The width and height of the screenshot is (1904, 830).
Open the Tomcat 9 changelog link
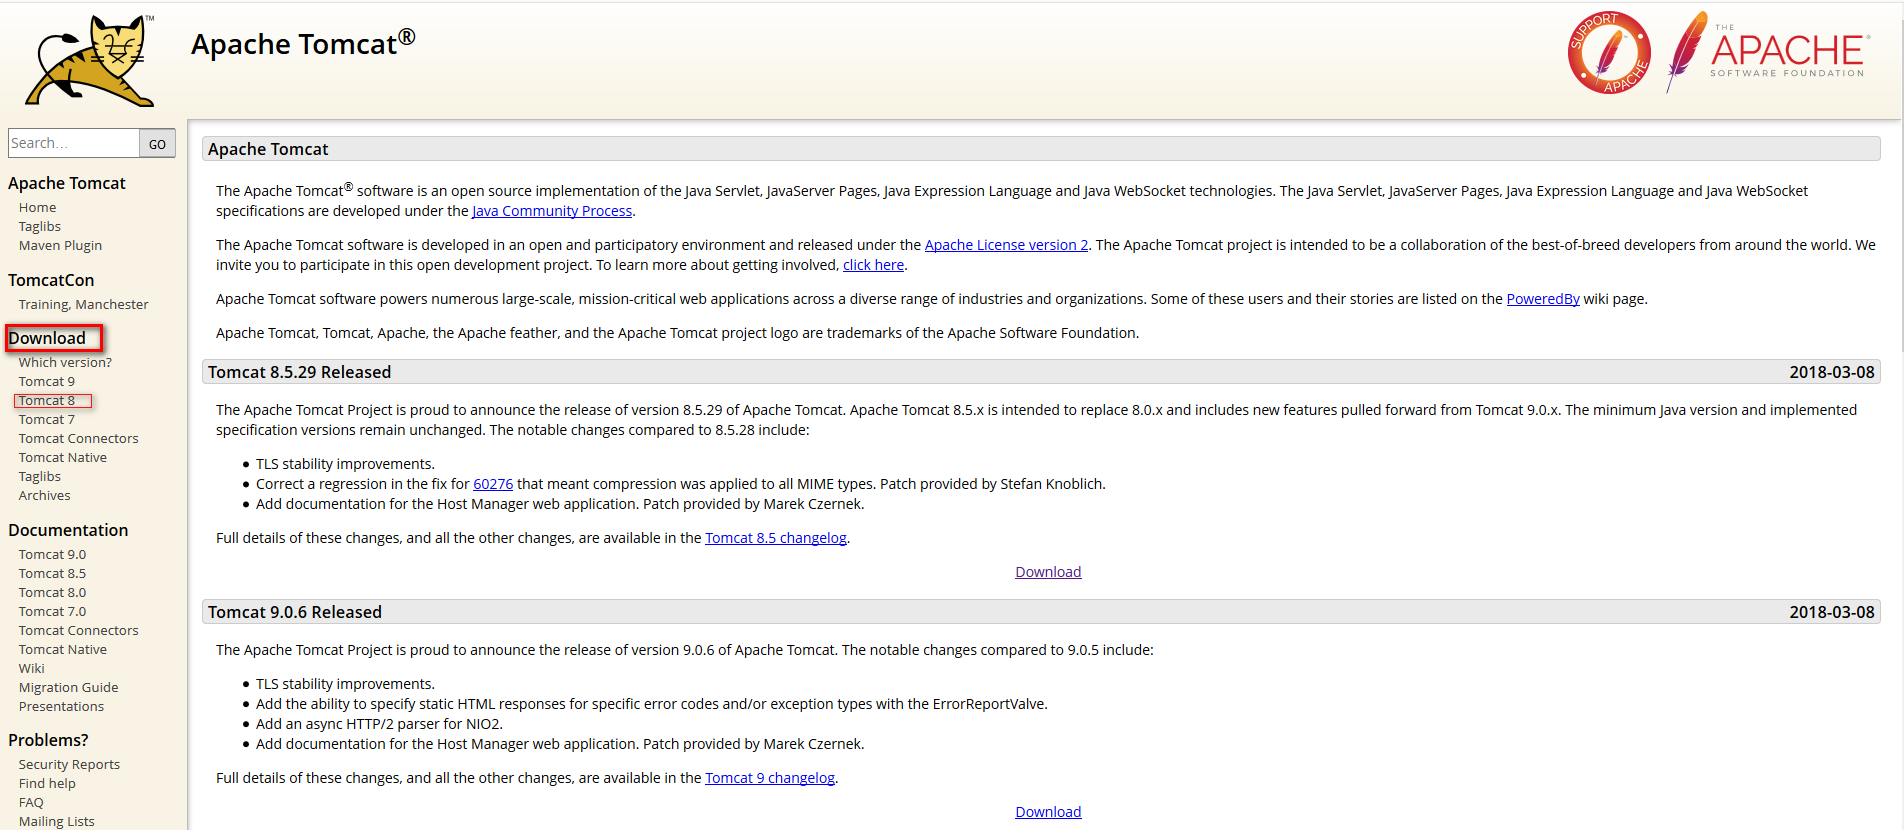coord(770,778)
